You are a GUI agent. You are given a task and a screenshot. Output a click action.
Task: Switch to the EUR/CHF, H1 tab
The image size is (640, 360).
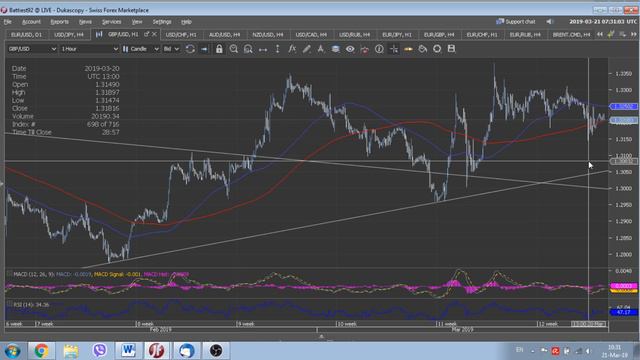482,35
